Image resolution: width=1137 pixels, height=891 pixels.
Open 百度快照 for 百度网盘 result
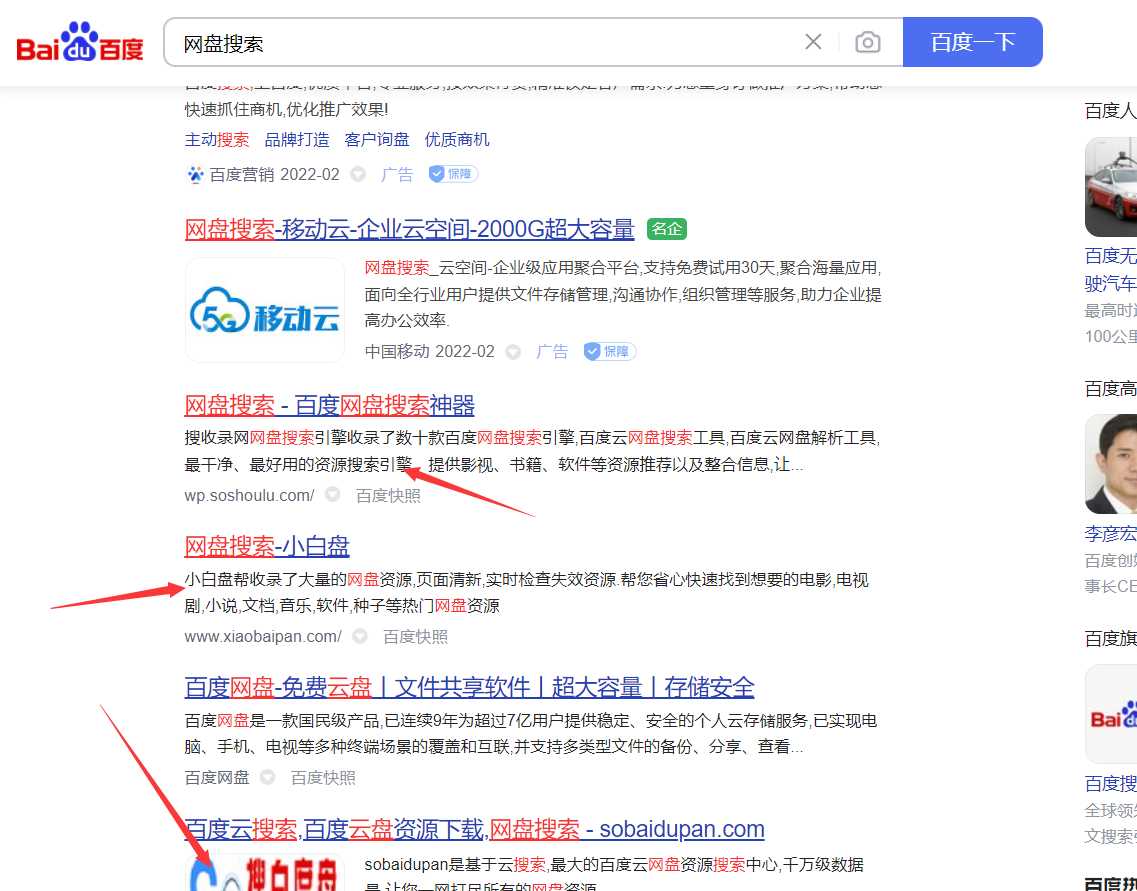(x=323, y=777)
